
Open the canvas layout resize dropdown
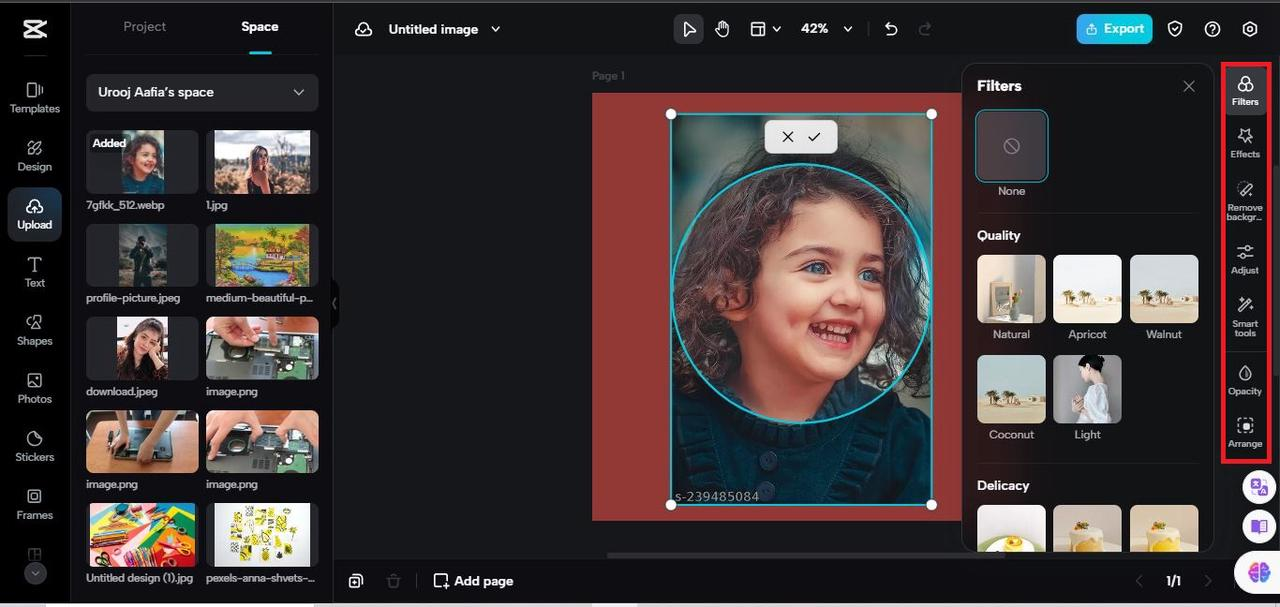(x=765, y=29)
